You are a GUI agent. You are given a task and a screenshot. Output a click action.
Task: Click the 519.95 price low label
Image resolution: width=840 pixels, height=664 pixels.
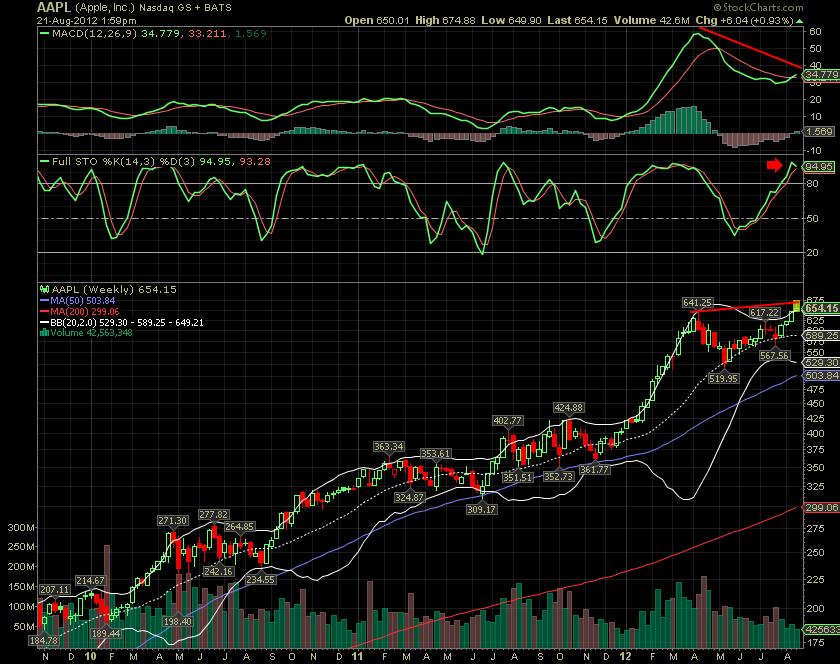coord(723,378)
